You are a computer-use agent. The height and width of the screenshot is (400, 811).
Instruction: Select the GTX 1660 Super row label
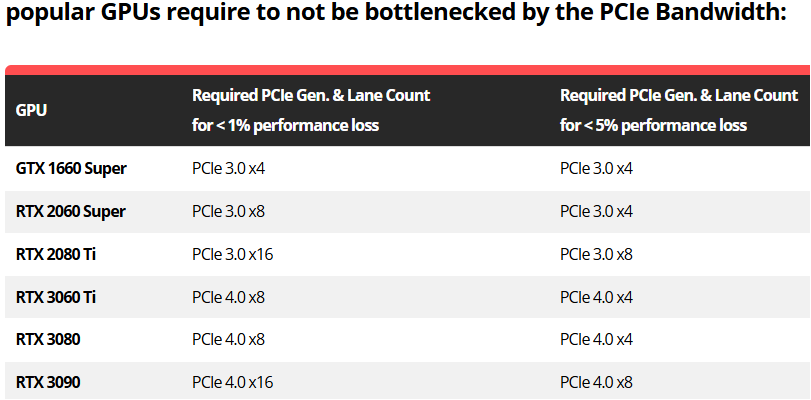point(71,168)
